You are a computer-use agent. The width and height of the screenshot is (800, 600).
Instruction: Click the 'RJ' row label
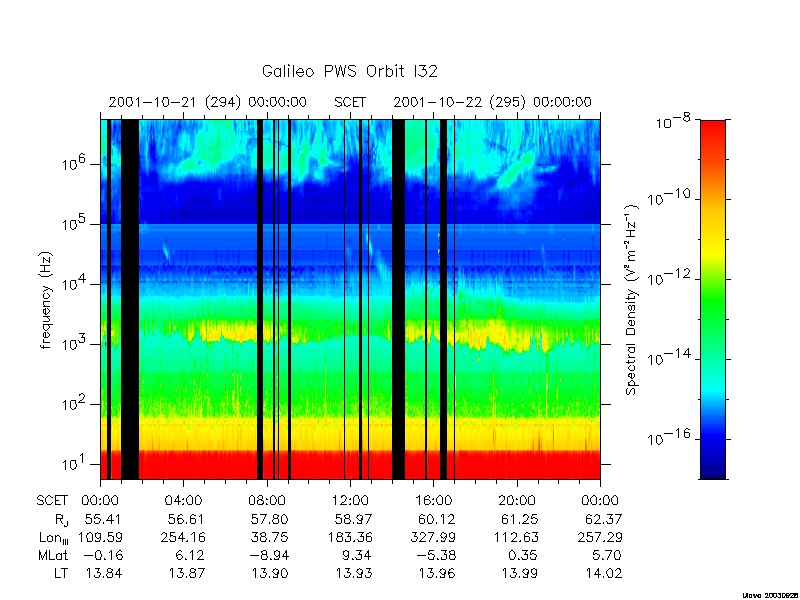(61, 520)
